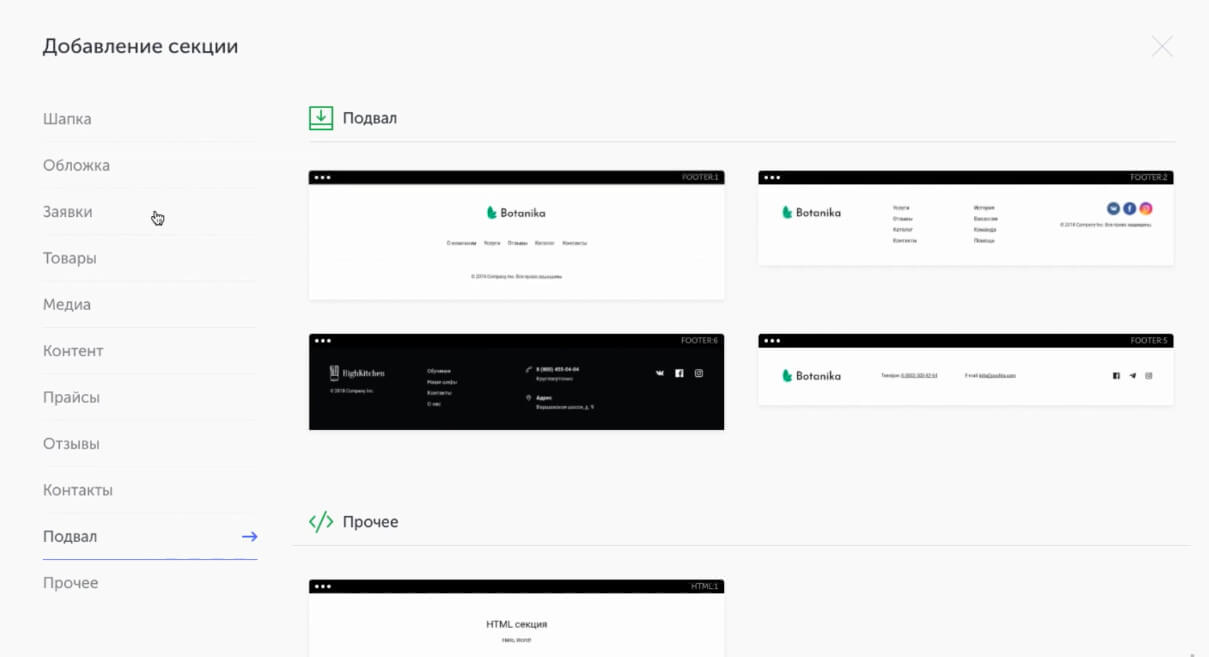This screenshot has height=657, width=1209.
Task: Click the FOOTER:2 label text
Action: 1149,178
